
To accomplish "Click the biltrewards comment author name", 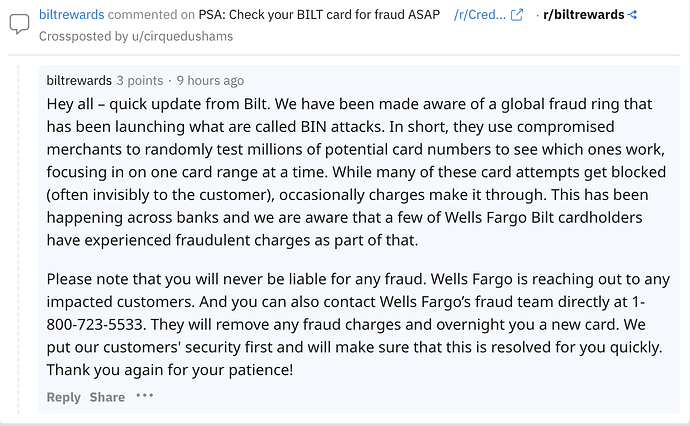I will (79, 81).
